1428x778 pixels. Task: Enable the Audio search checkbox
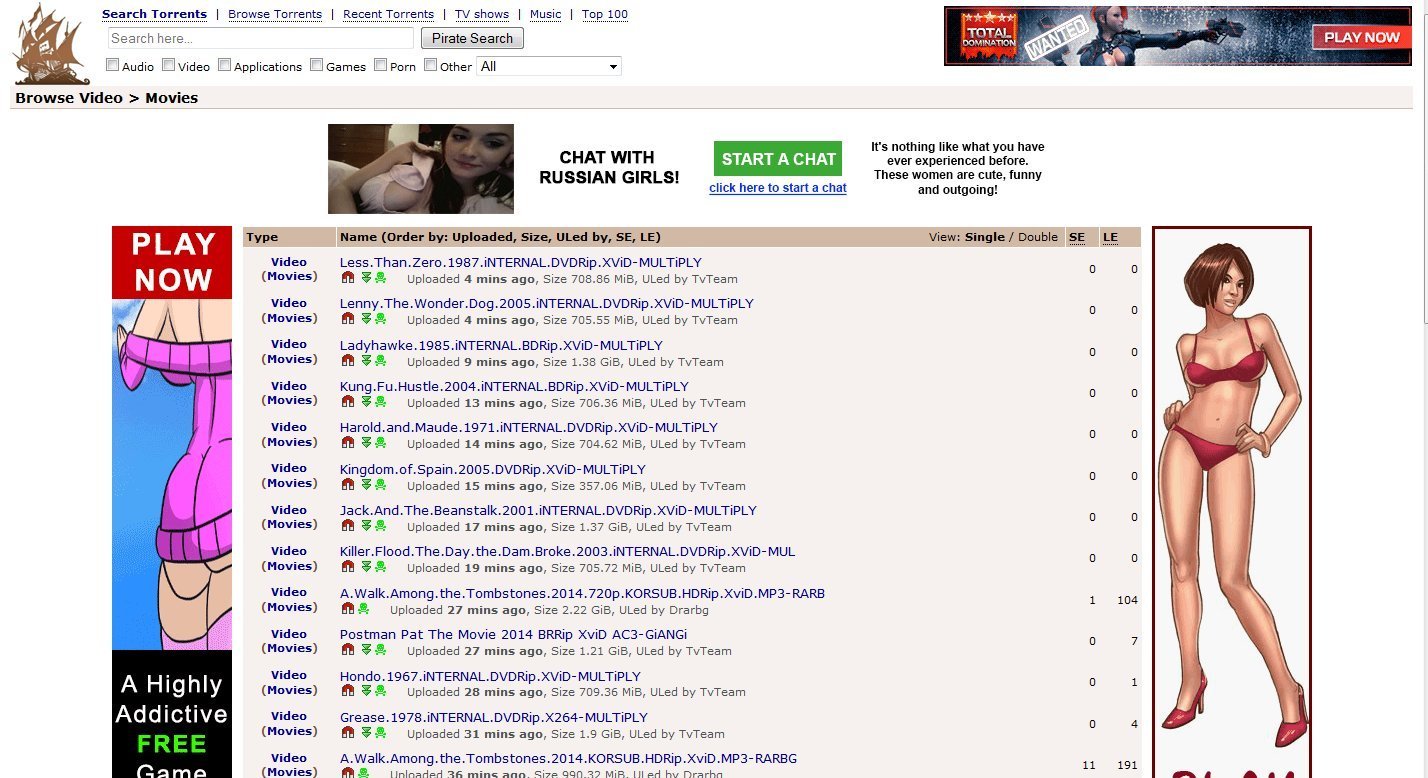[113, 65]
